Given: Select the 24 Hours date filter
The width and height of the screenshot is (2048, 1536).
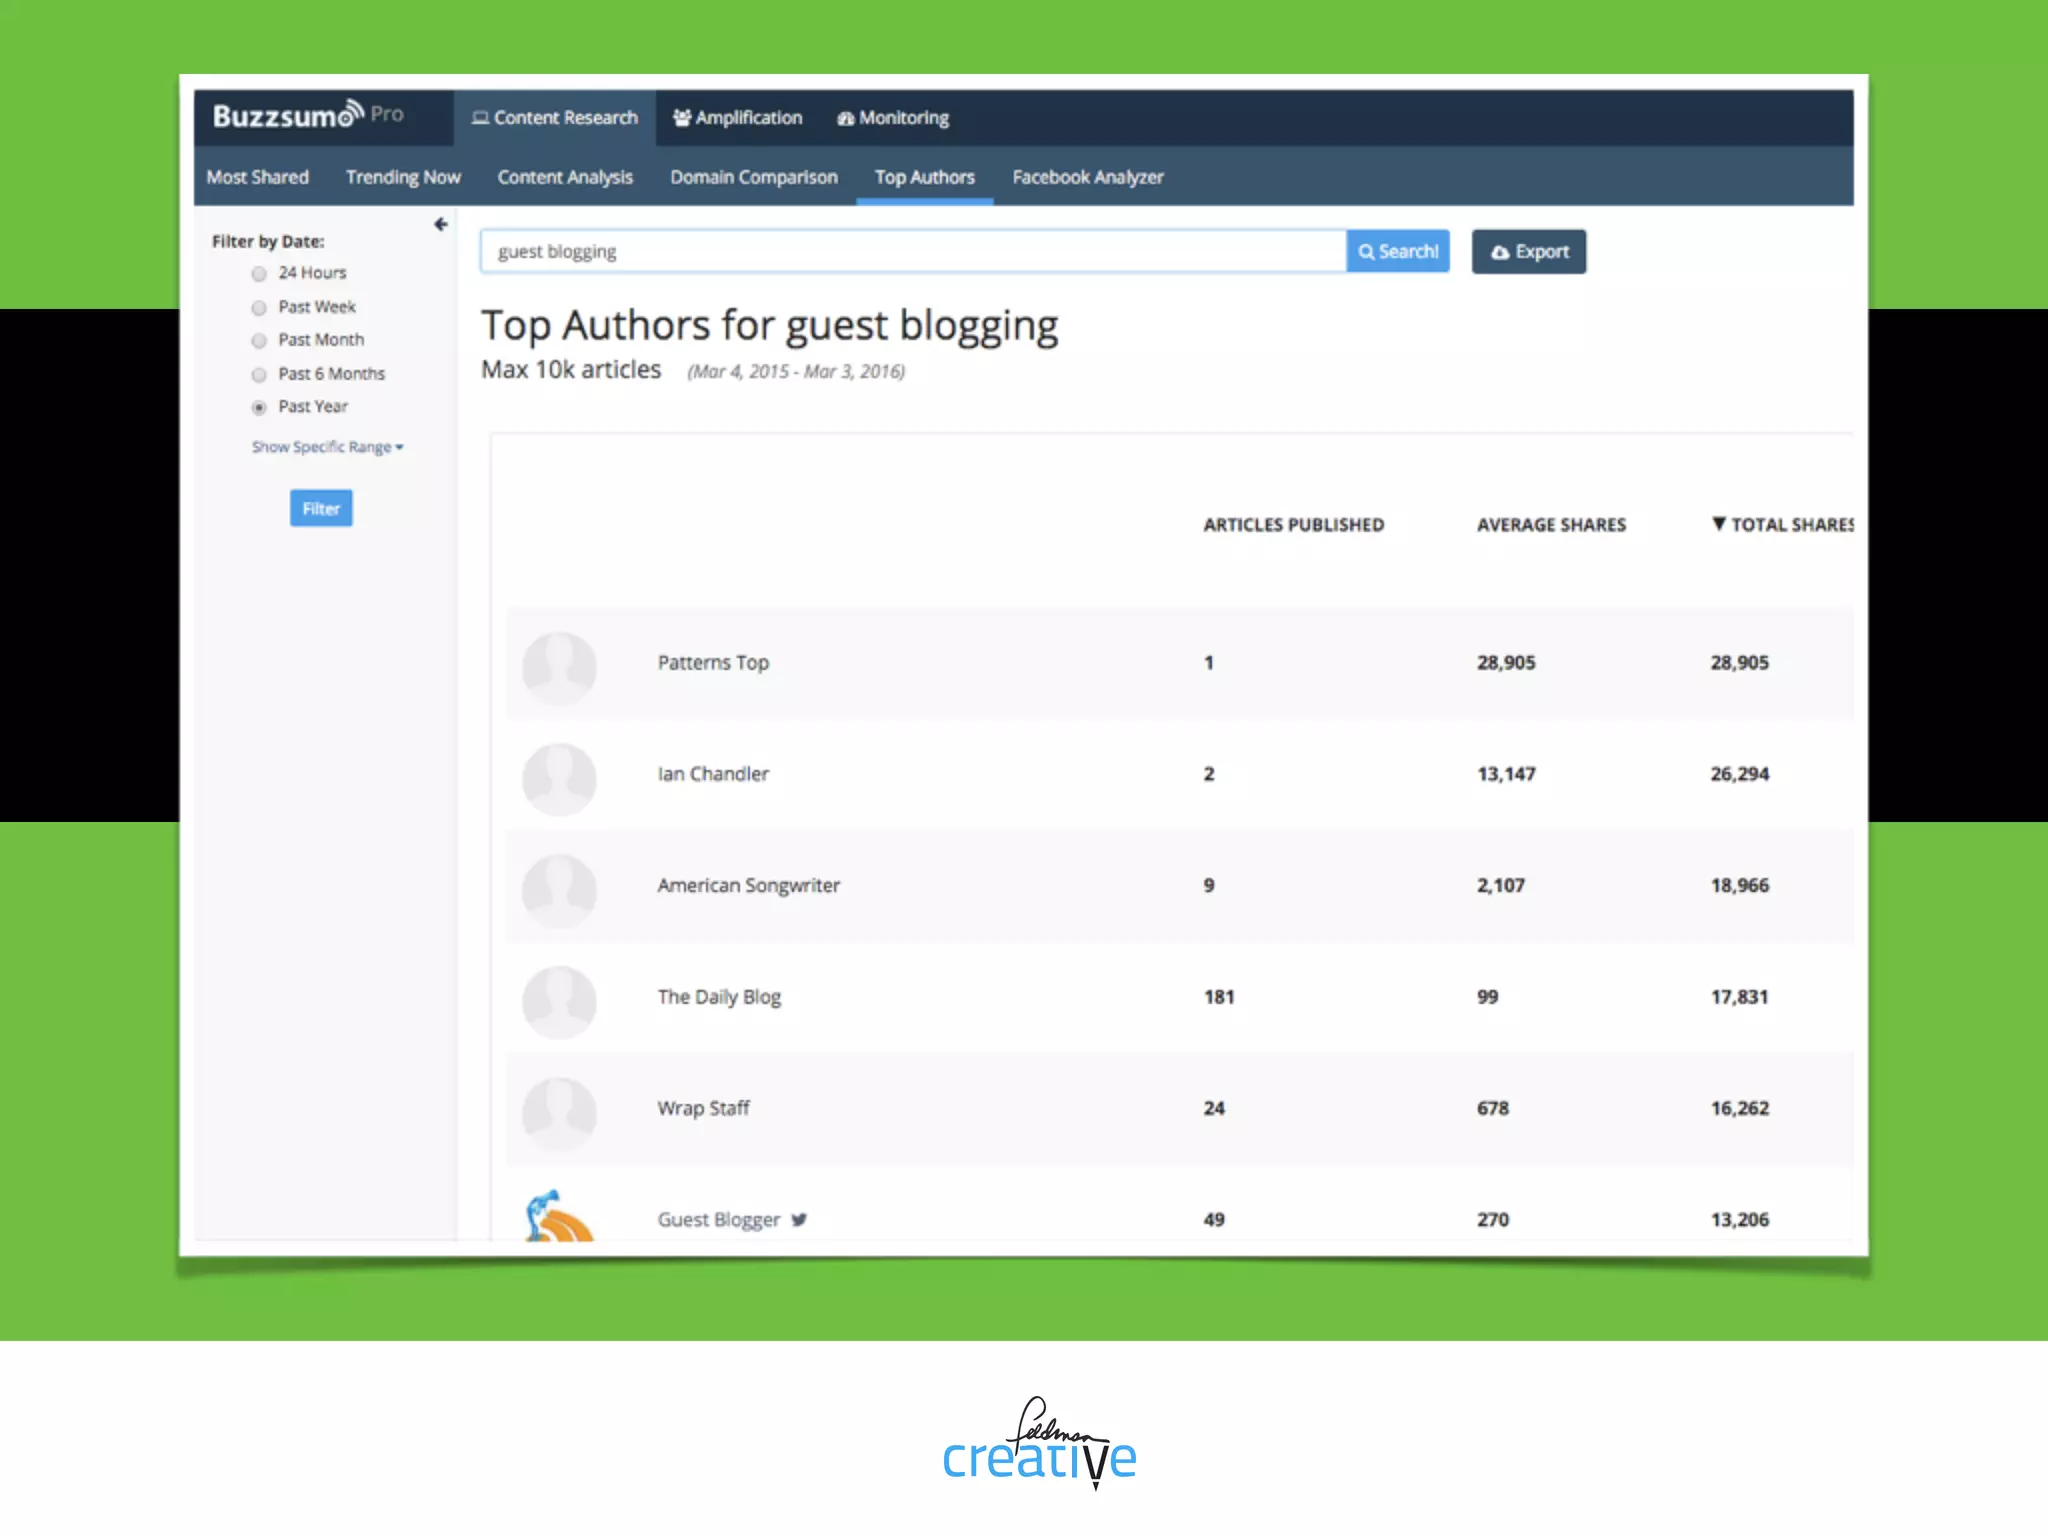Looking at the screenshot, I should [x=259, y=274].
